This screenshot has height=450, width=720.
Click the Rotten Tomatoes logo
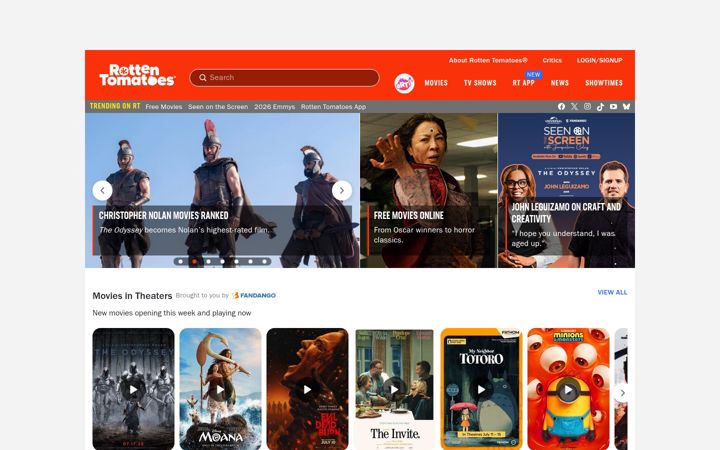[137, 75]
